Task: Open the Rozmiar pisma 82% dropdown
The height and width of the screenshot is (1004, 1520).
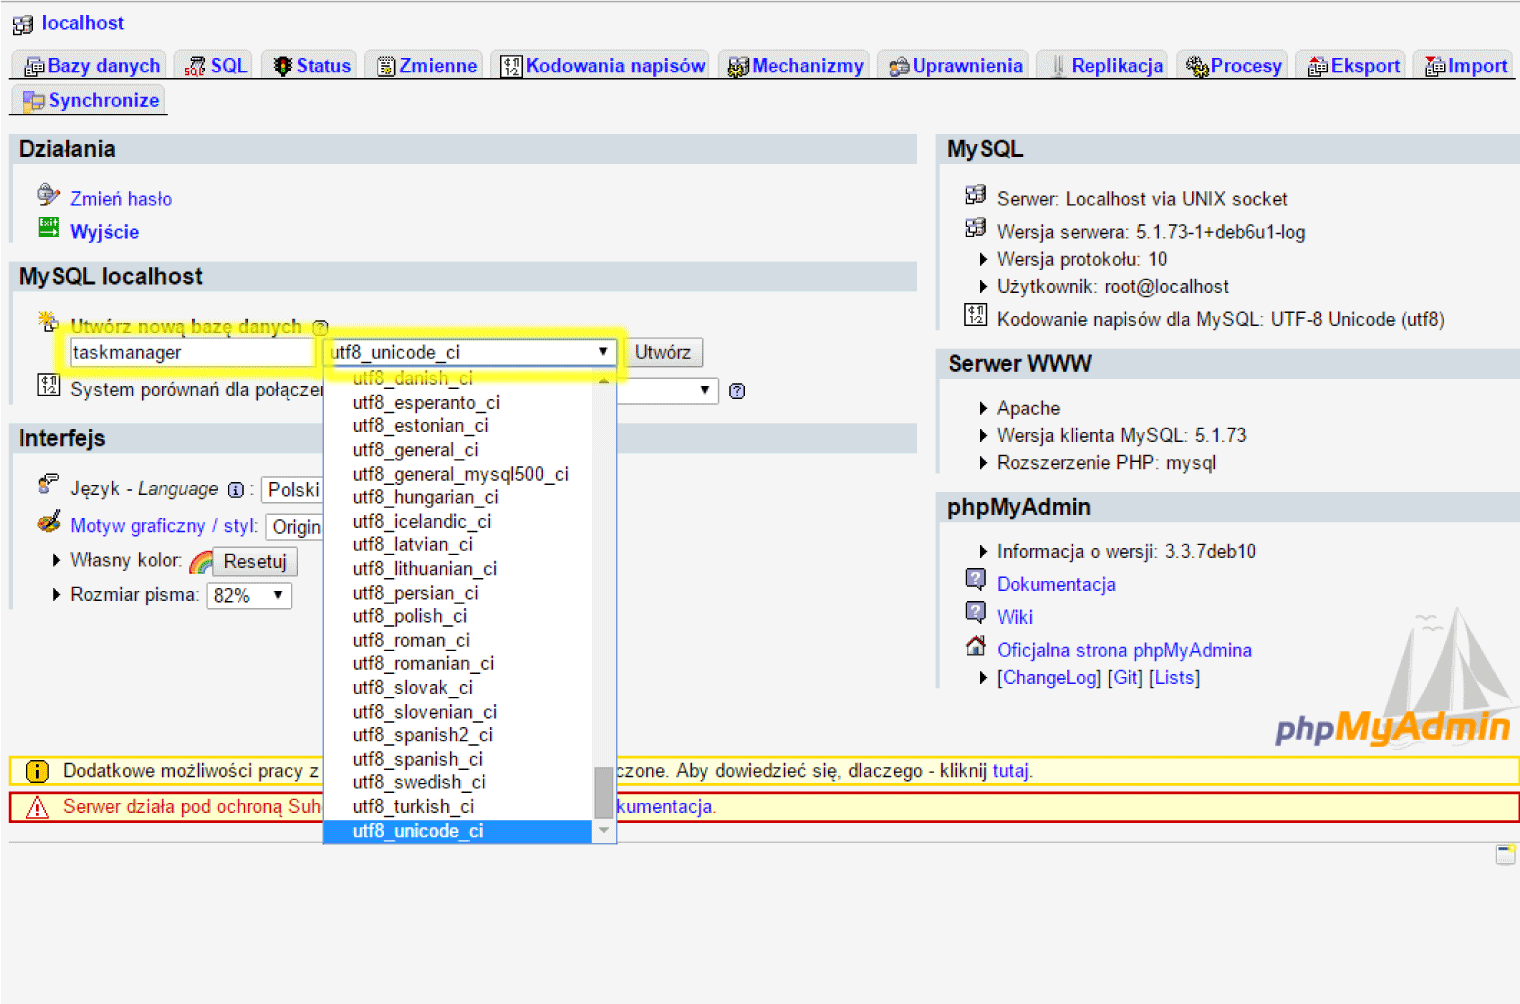Action: [x=249, y=596]
